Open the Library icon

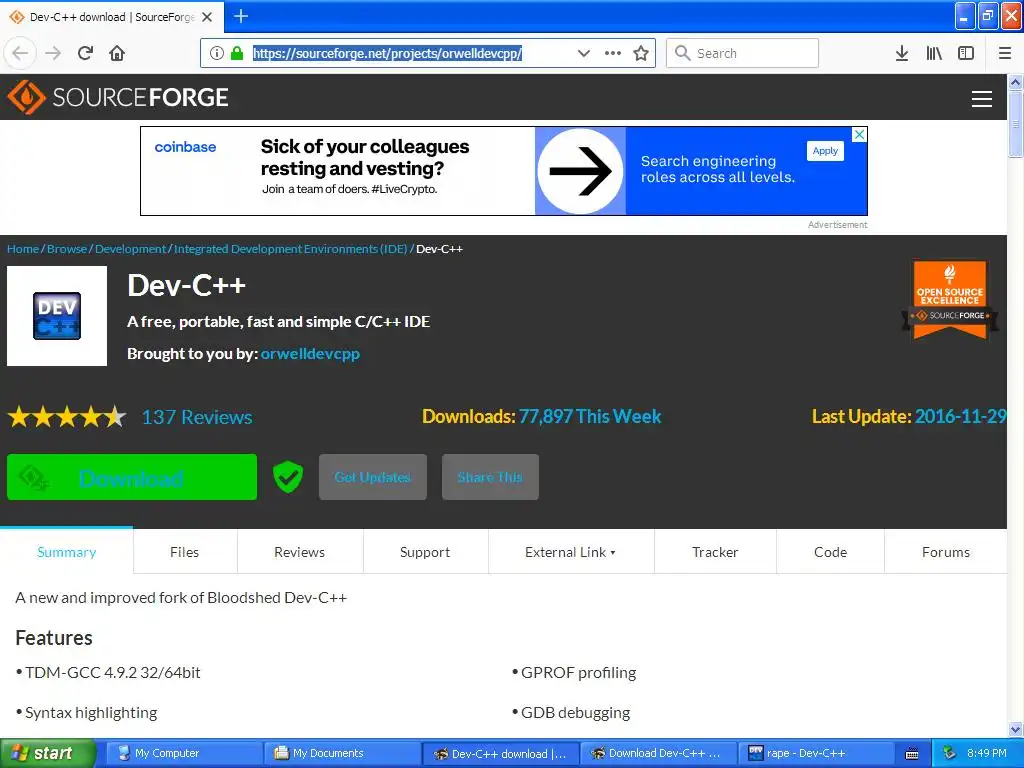pos(934,53)
